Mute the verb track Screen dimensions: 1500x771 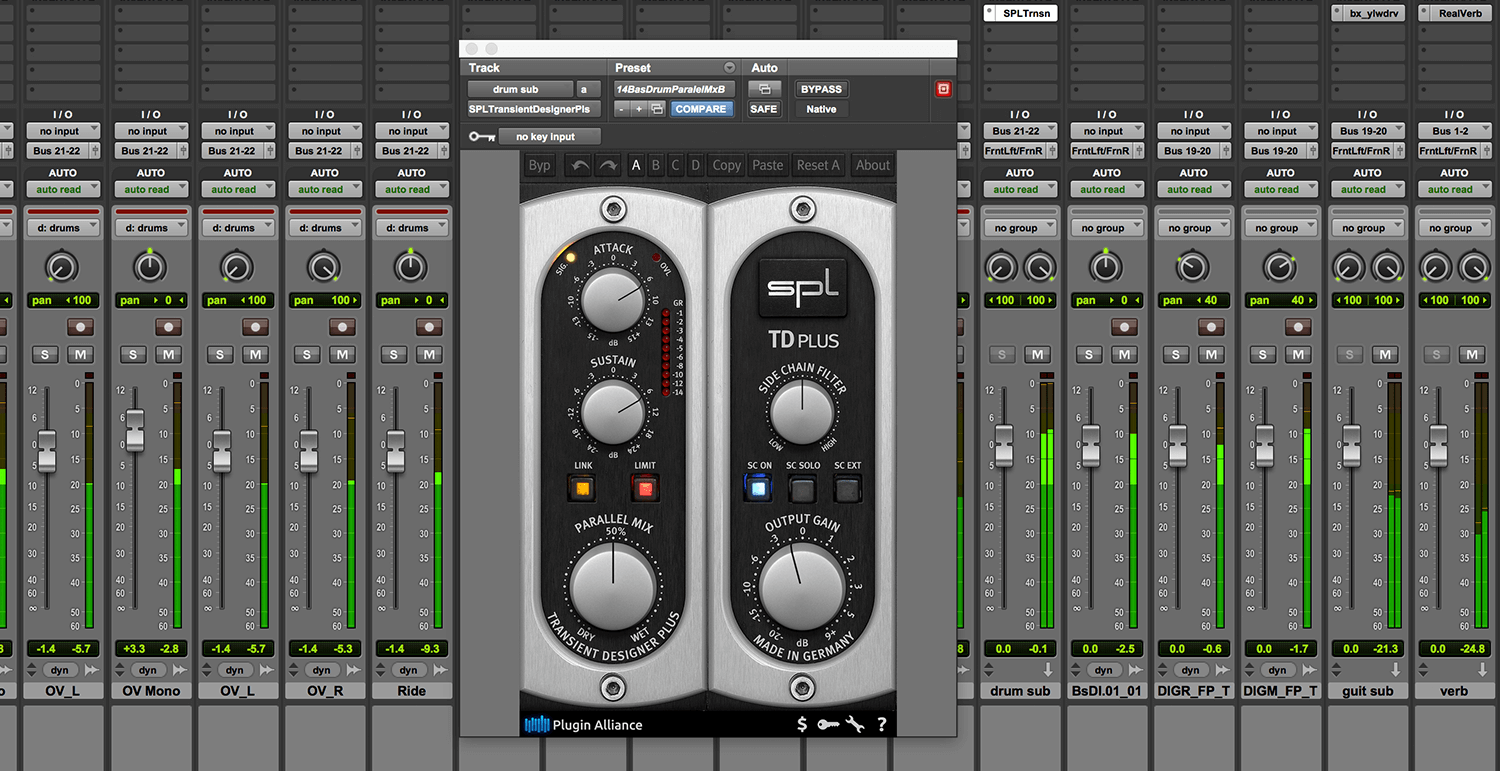click(1472, 354)
